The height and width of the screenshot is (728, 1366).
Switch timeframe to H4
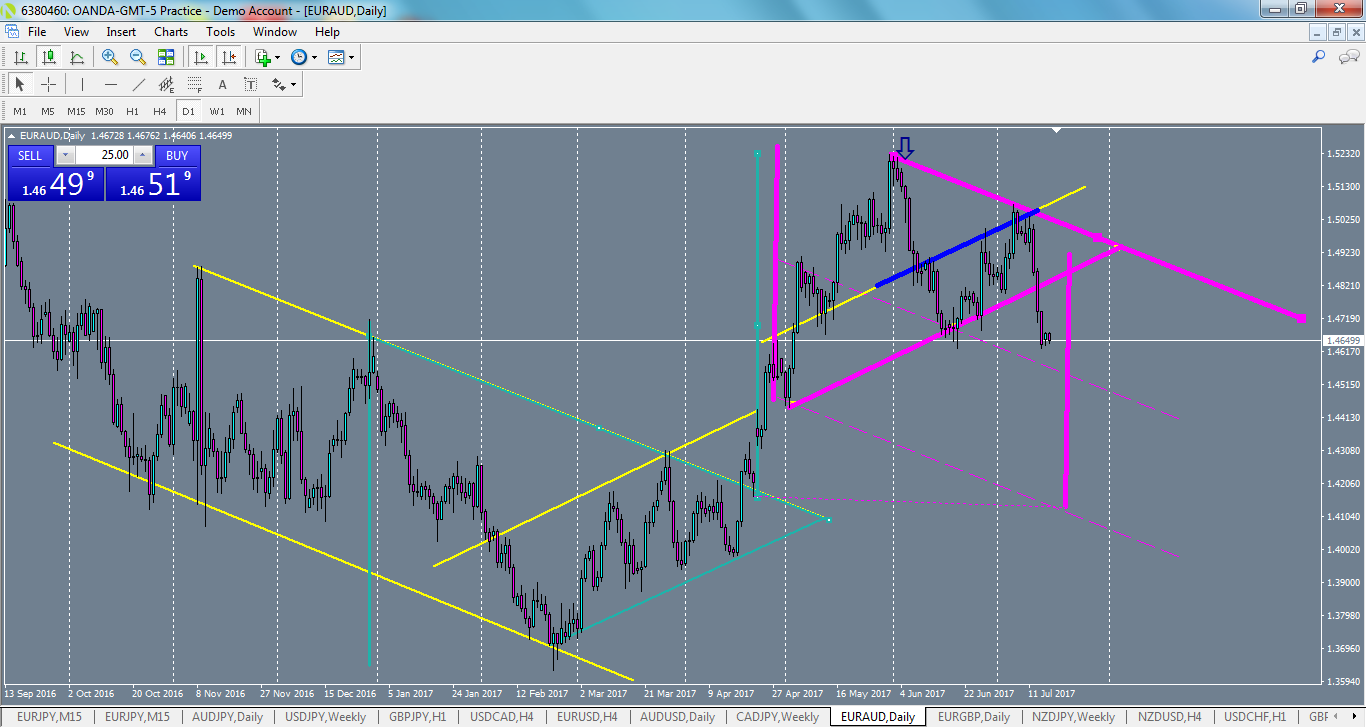point(158,111)
